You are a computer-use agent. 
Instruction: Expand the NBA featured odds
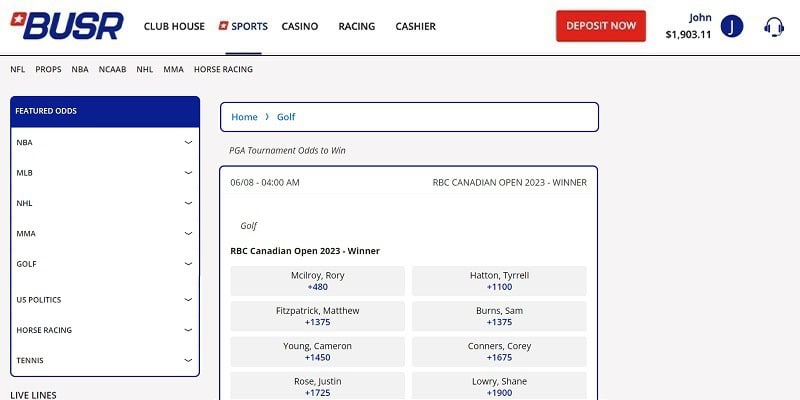[105, 142]
